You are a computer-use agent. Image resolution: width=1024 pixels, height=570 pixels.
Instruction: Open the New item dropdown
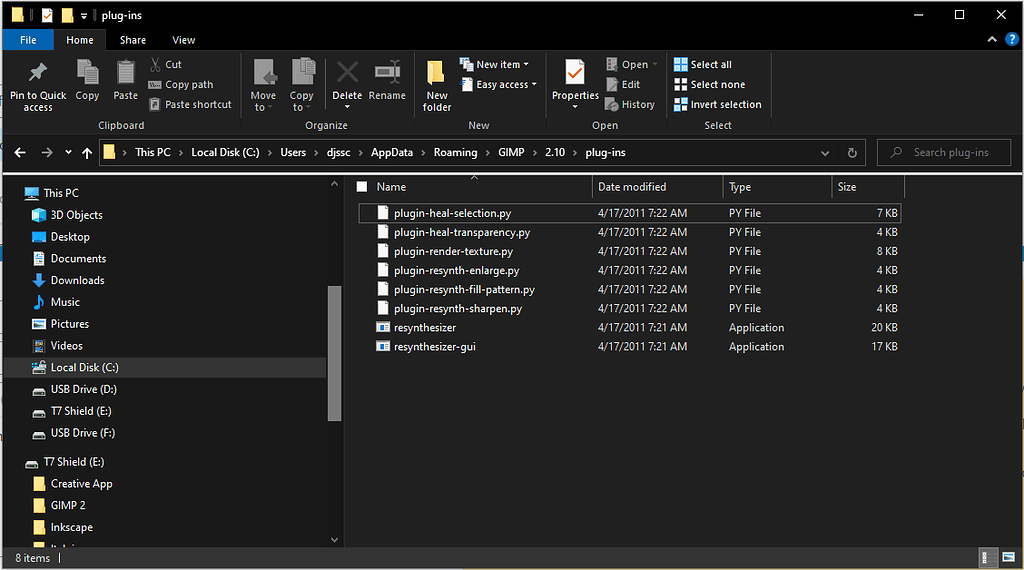pyautogui.click(x=494, y=64)
